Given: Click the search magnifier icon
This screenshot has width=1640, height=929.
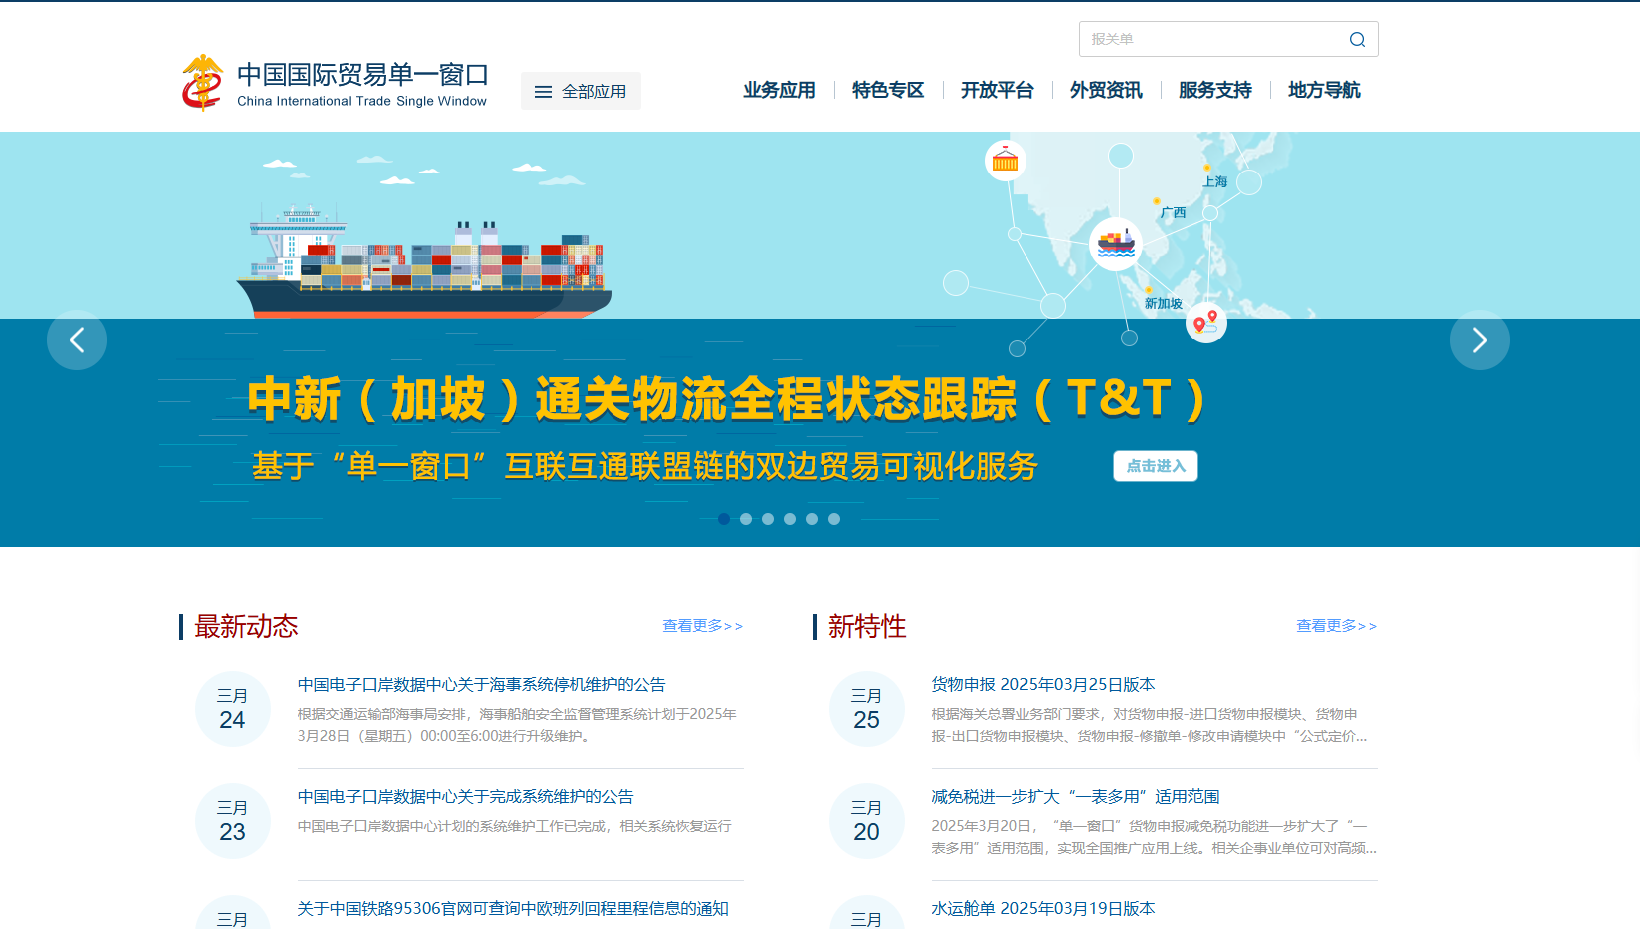Looking at the screenshot, I should (x=1357, y=39).
